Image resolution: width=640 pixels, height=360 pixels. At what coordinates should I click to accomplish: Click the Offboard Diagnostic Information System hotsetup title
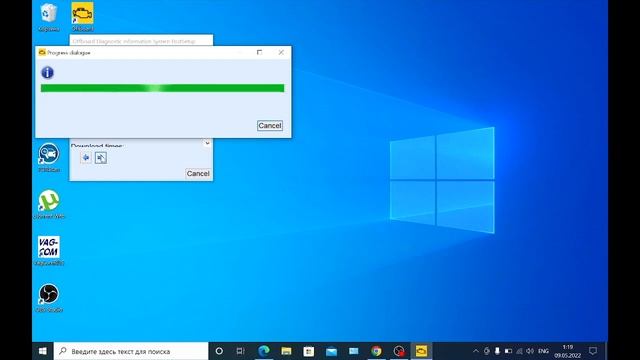click(134, 41)
